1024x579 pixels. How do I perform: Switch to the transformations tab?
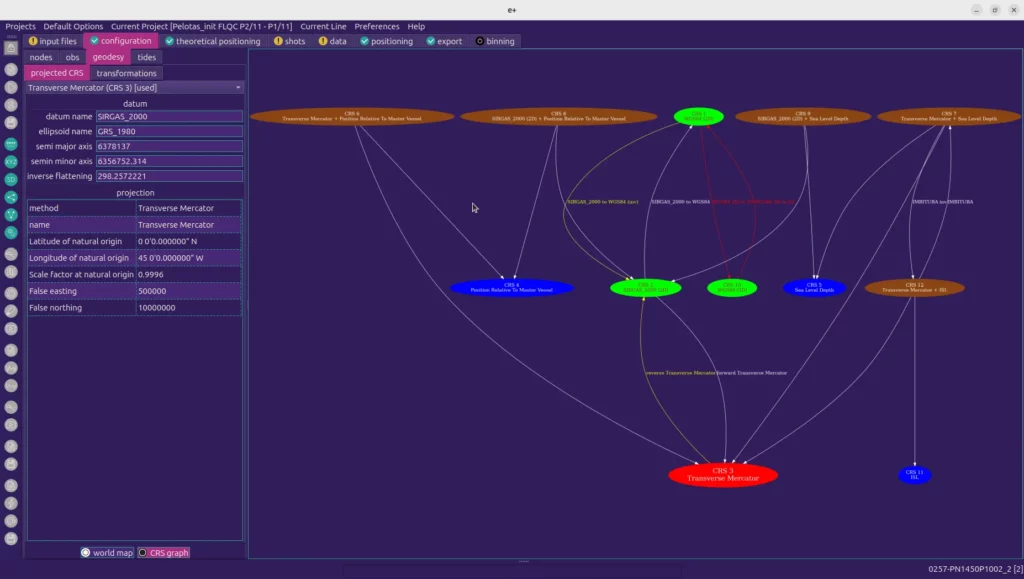(126, 73)
